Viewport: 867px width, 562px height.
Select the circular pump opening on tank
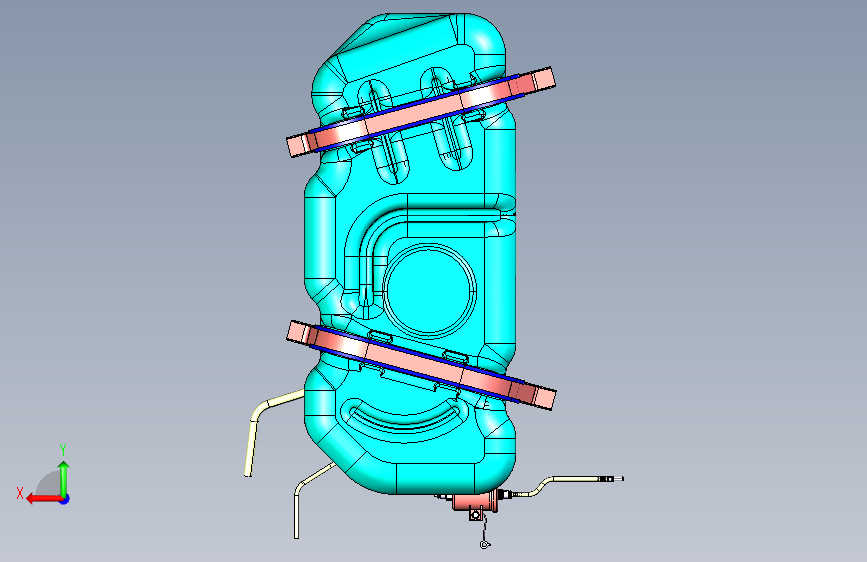tap(430, 290)
